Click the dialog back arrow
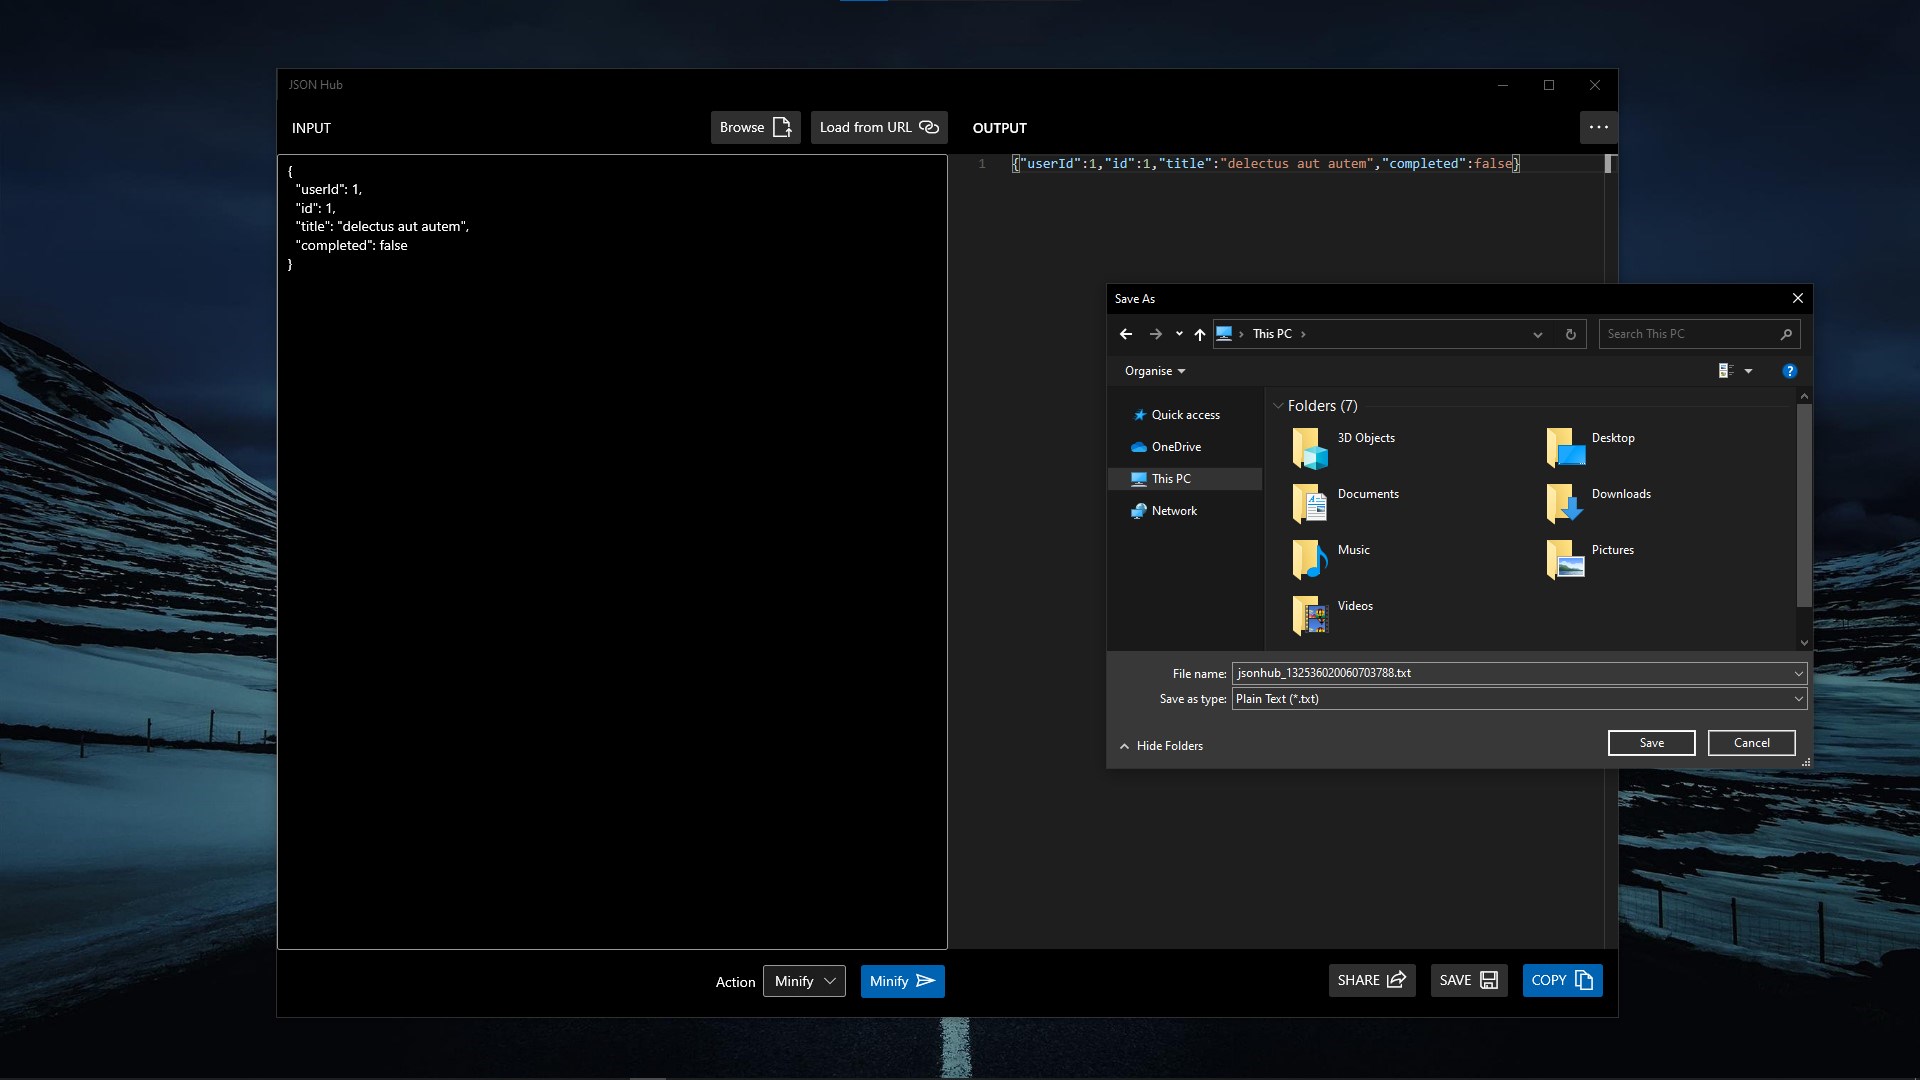The height and width of the screenshot is (1080, 1920). (x=1126, y=334)
